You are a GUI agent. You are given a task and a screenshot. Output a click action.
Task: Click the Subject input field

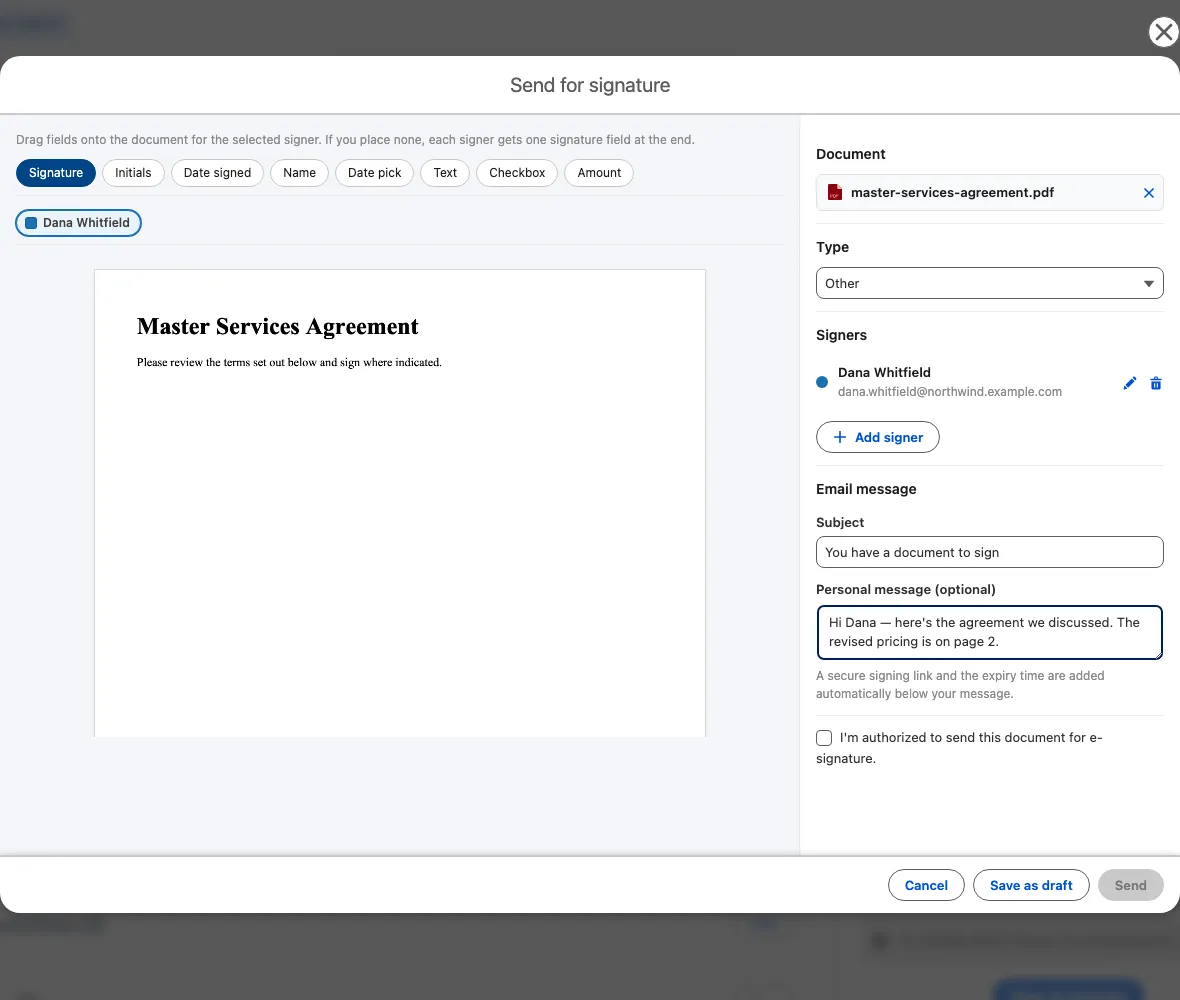[x=990, y=552]
